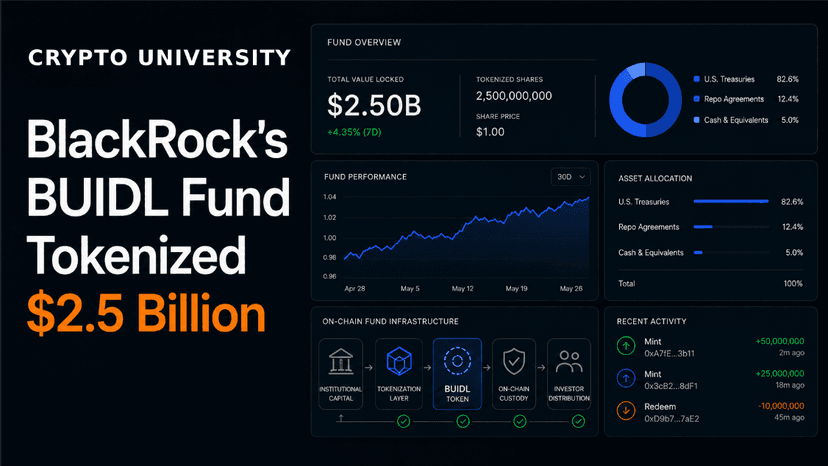Click the Institutional Capital bank icon
Image resolution: width=828 pixels, height=466 pixels.
341,361
